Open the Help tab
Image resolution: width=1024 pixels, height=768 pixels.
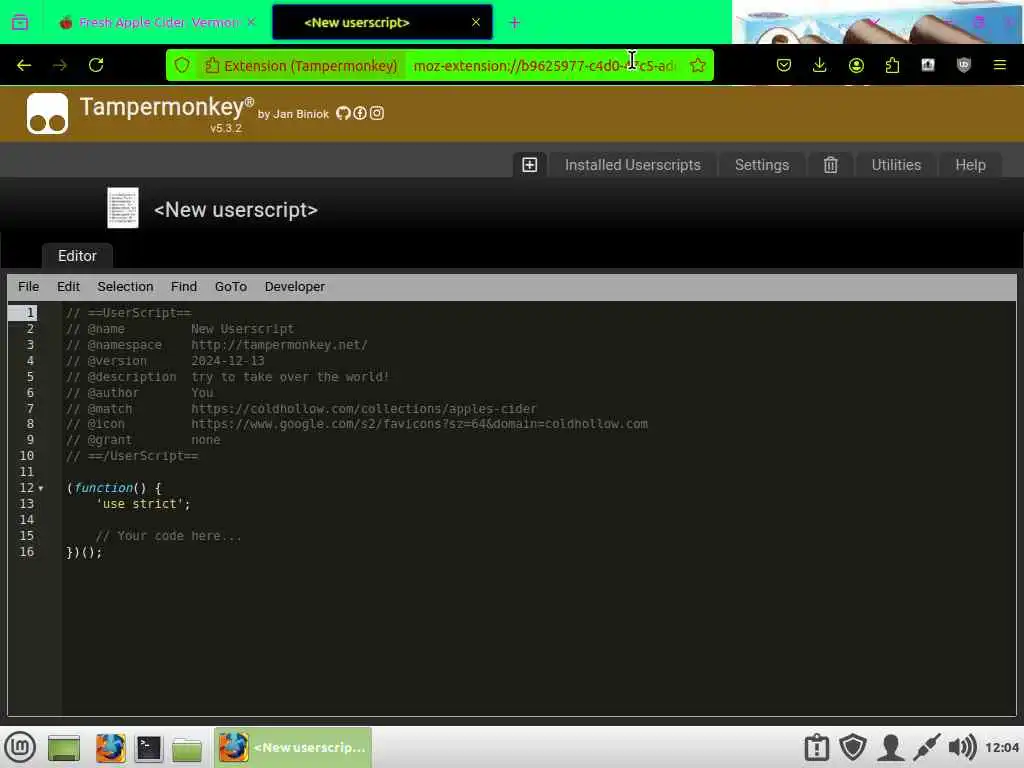click(x=970, y=165)
